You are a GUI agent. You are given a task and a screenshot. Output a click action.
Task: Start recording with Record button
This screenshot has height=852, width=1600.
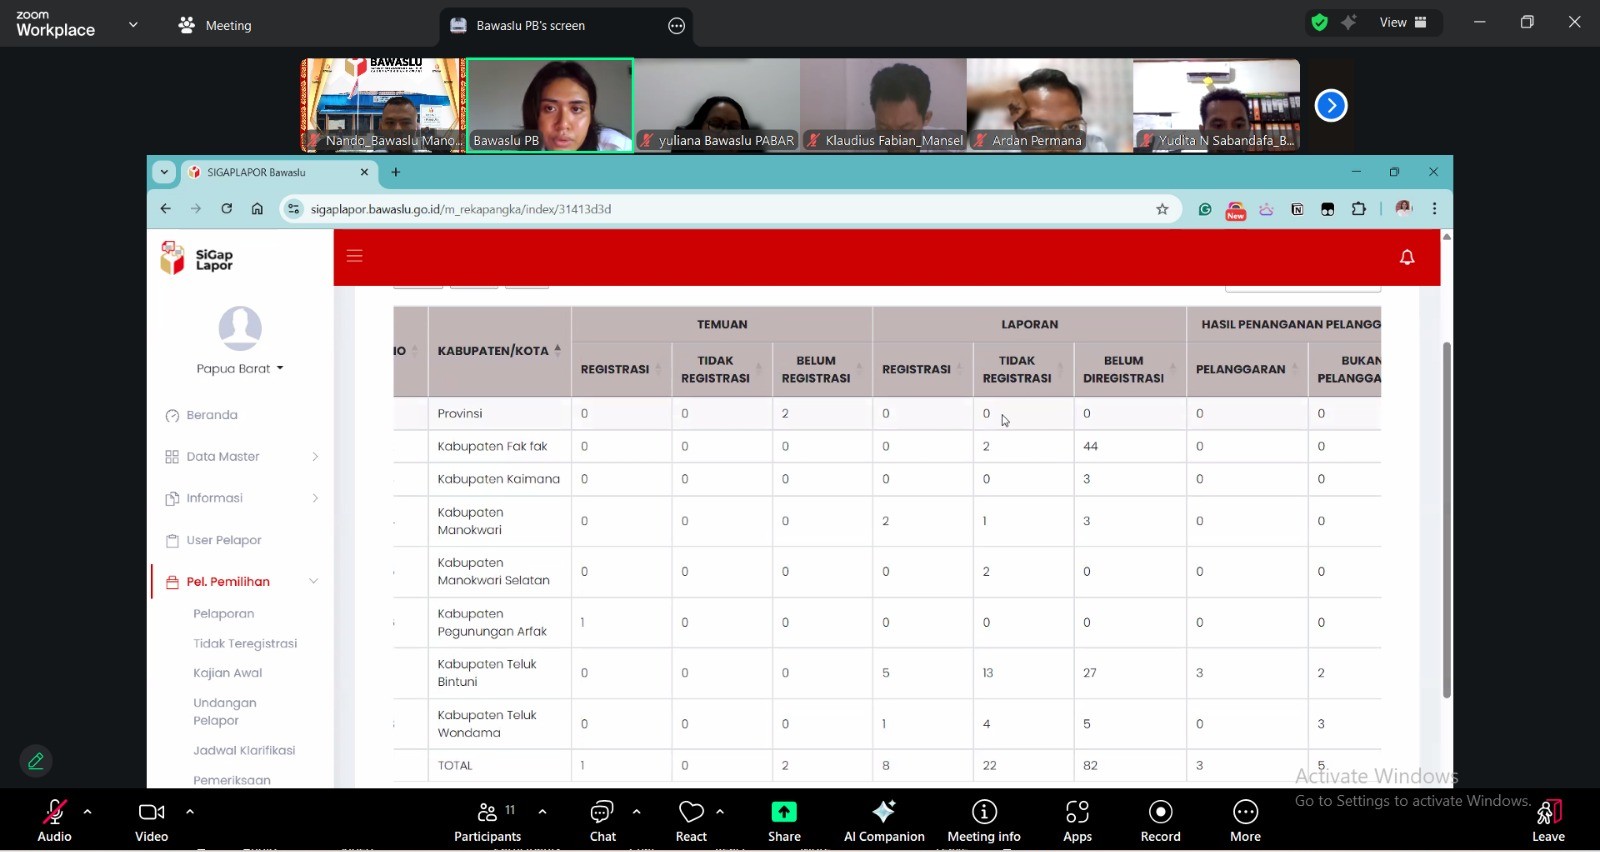[x=1160, y=820]
